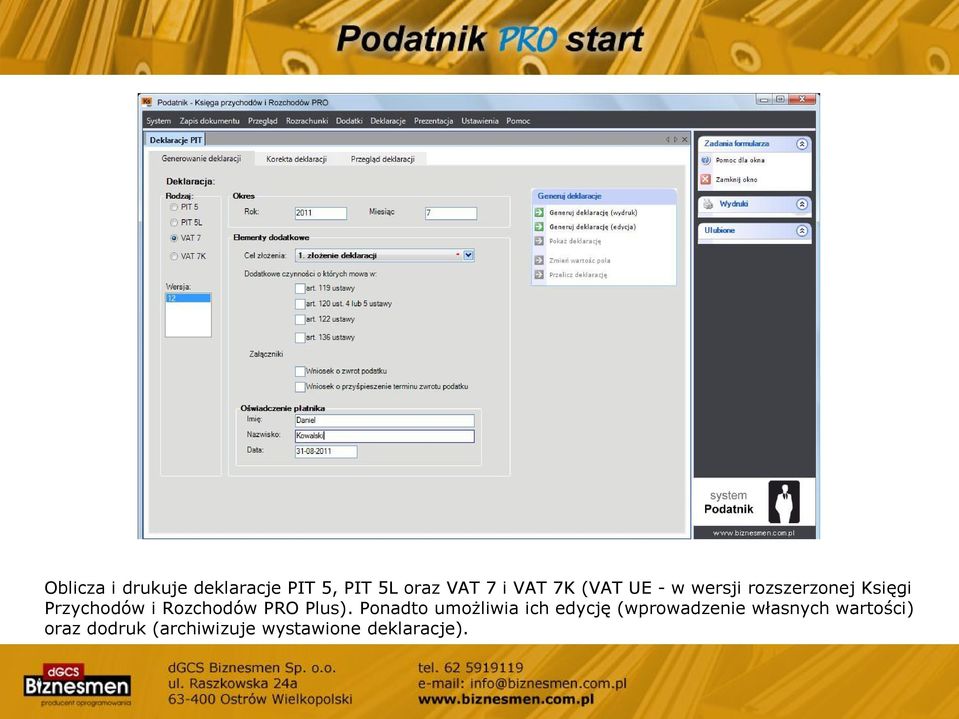Enable Wniosek o przyśpieszenie terminu zwrotu podatku

pyautogui.click(x=300, y=387)
